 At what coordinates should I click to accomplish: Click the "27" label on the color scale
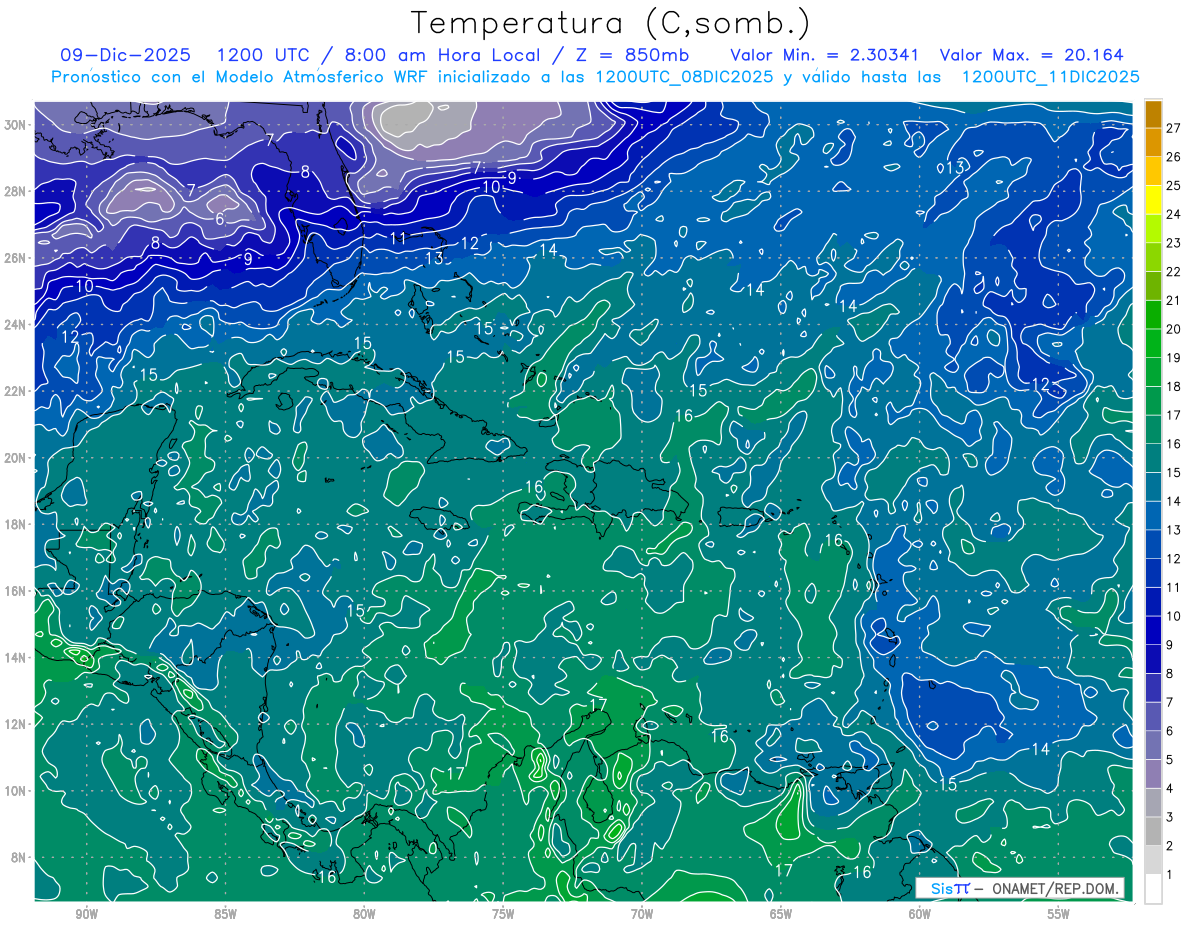(1173, 127)
